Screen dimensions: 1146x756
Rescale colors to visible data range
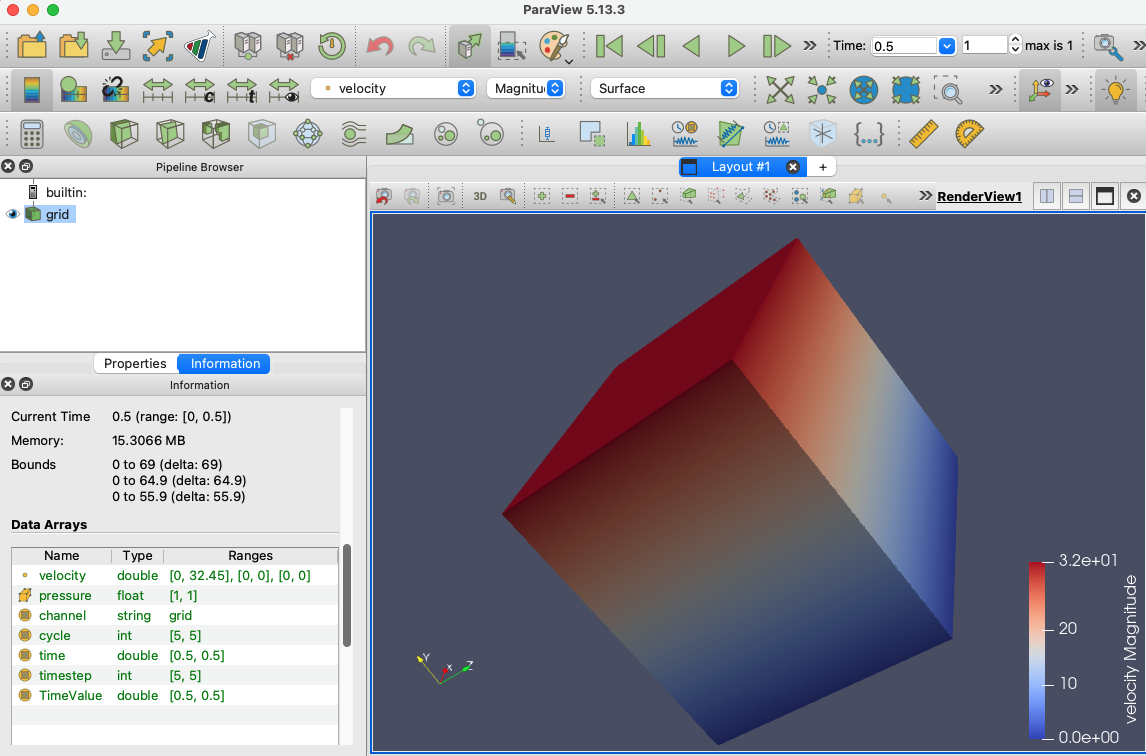click(284, 89)
